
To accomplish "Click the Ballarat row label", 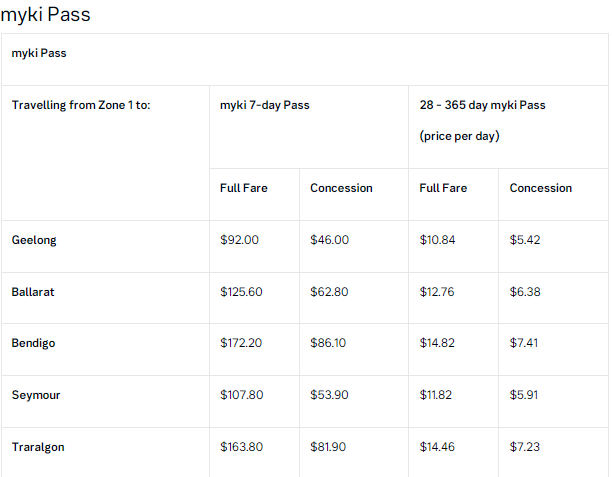I will pos(34,292).
